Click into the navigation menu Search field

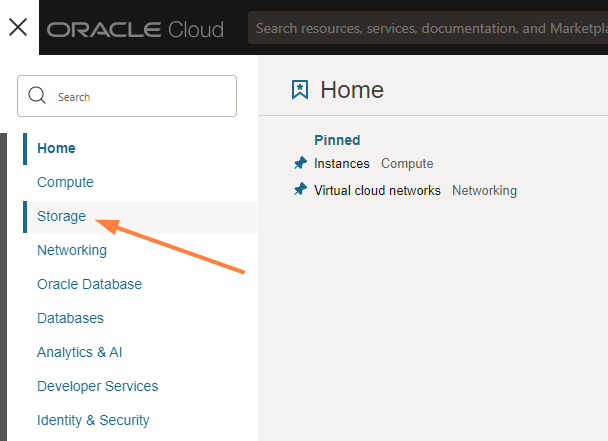(x=140, y=97)
